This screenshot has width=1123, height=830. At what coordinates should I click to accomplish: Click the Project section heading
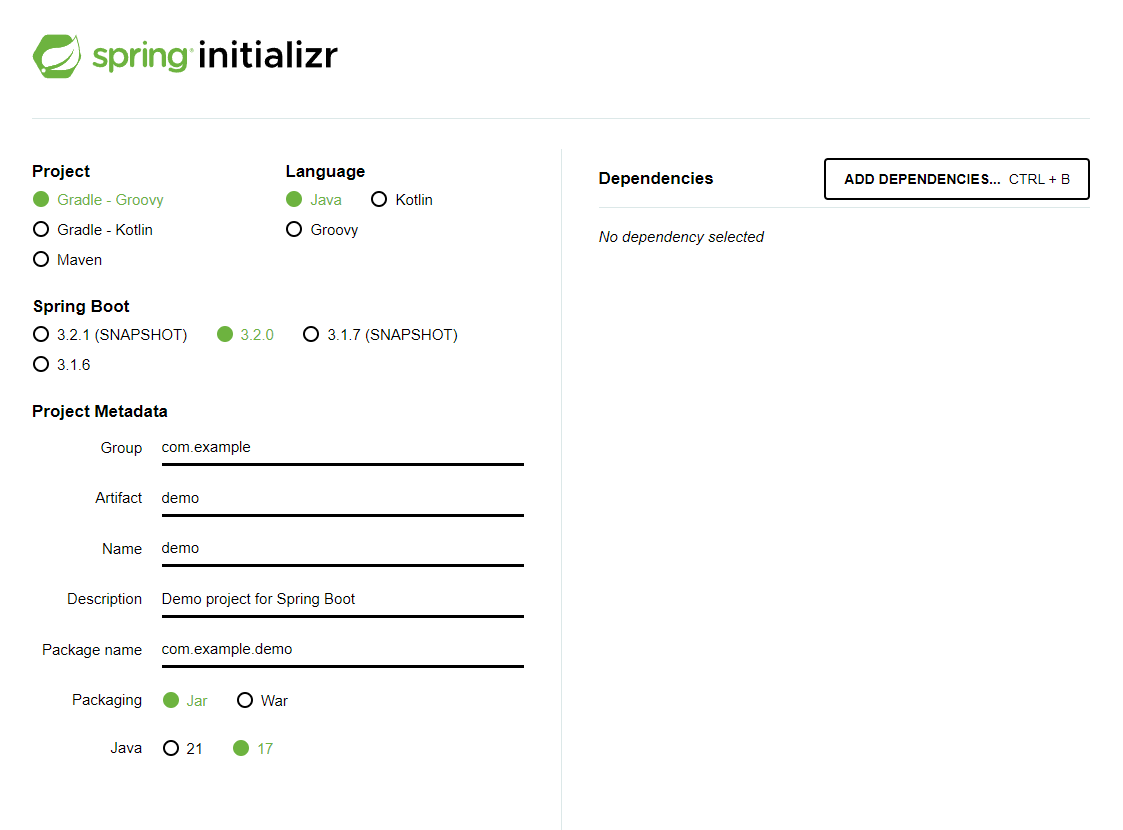61,172
